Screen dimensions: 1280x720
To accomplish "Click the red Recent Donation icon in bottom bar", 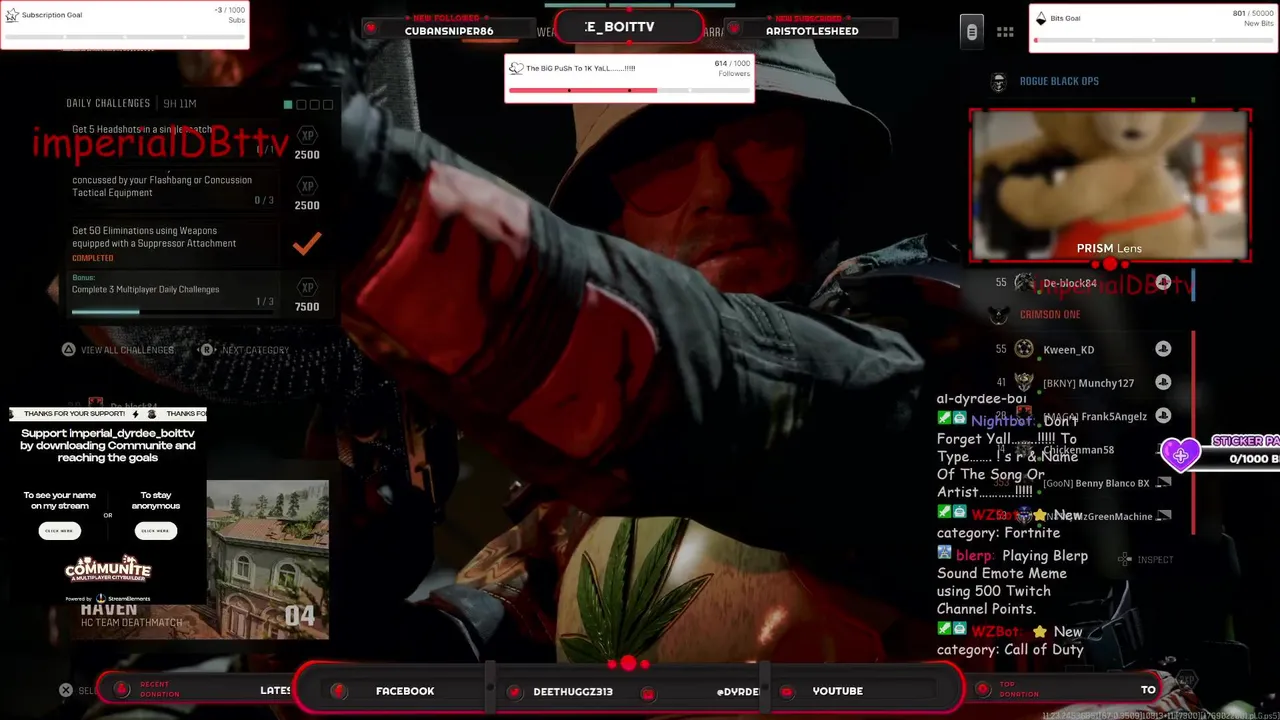I will 122,689.
